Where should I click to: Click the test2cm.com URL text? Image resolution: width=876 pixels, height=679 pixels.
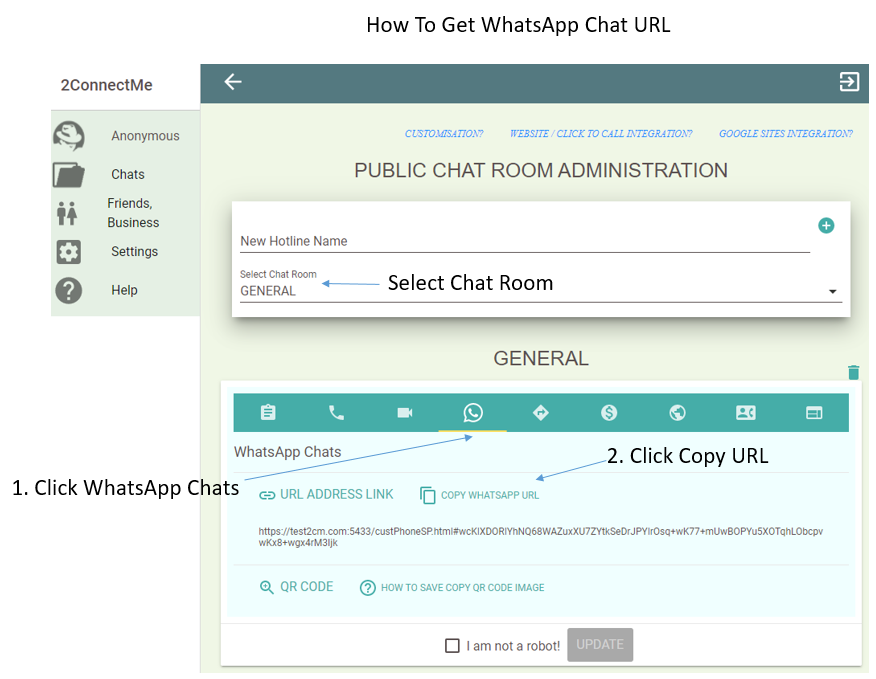point(540,536)
